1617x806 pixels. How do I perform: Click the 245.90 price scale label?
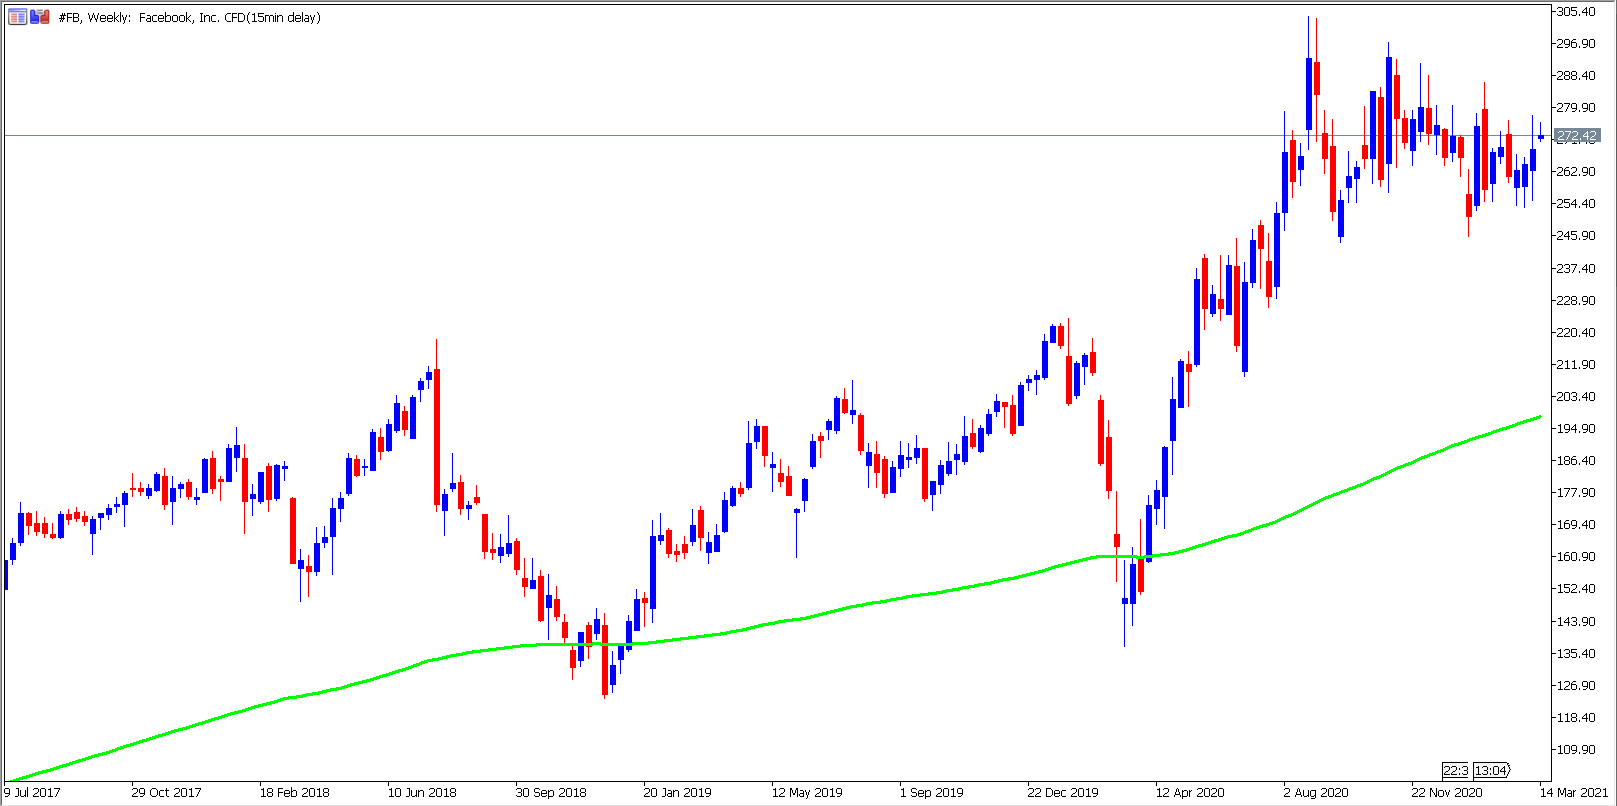1576,235
